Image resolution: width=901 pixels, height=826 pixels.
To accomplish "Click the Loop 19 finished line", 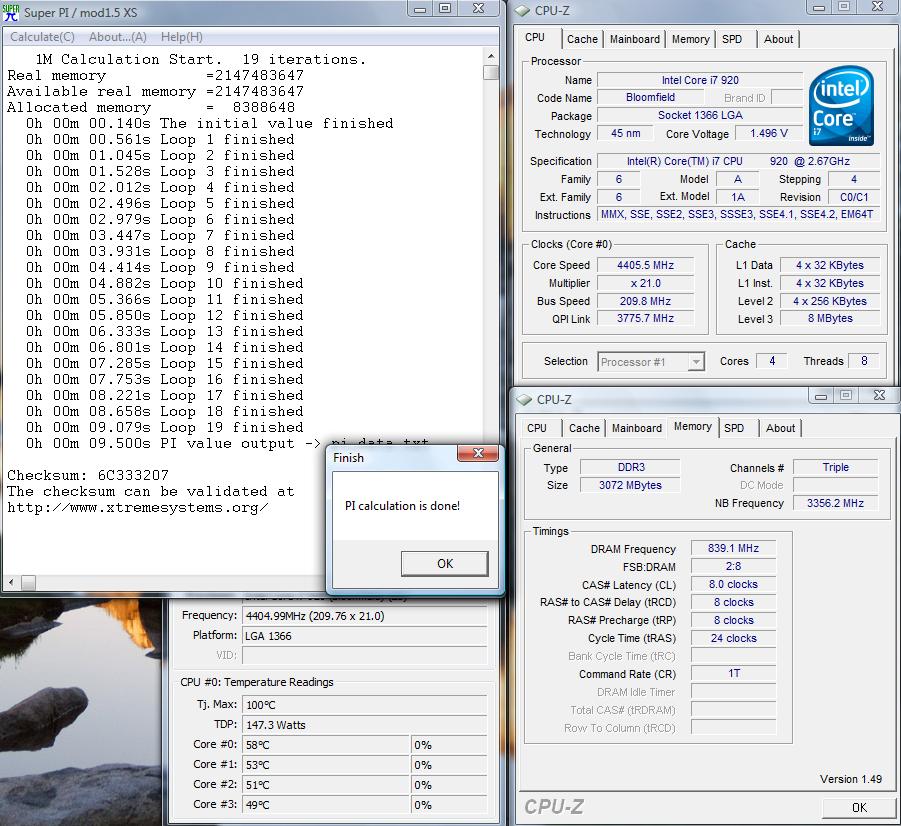I will point(164,428).
